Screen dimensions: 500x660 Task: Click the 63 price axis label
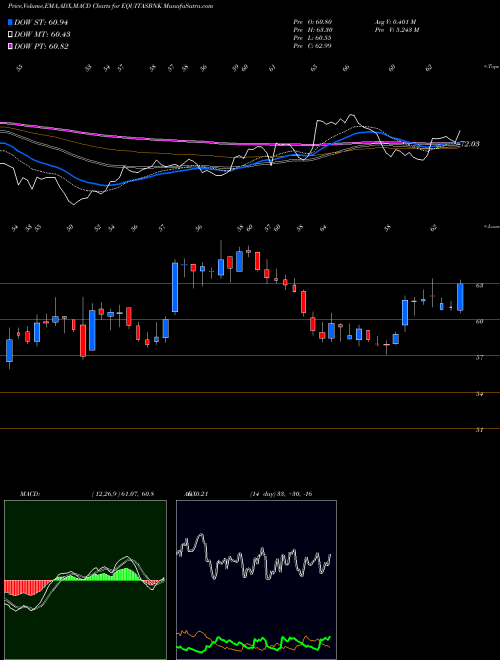pos(479,285)
